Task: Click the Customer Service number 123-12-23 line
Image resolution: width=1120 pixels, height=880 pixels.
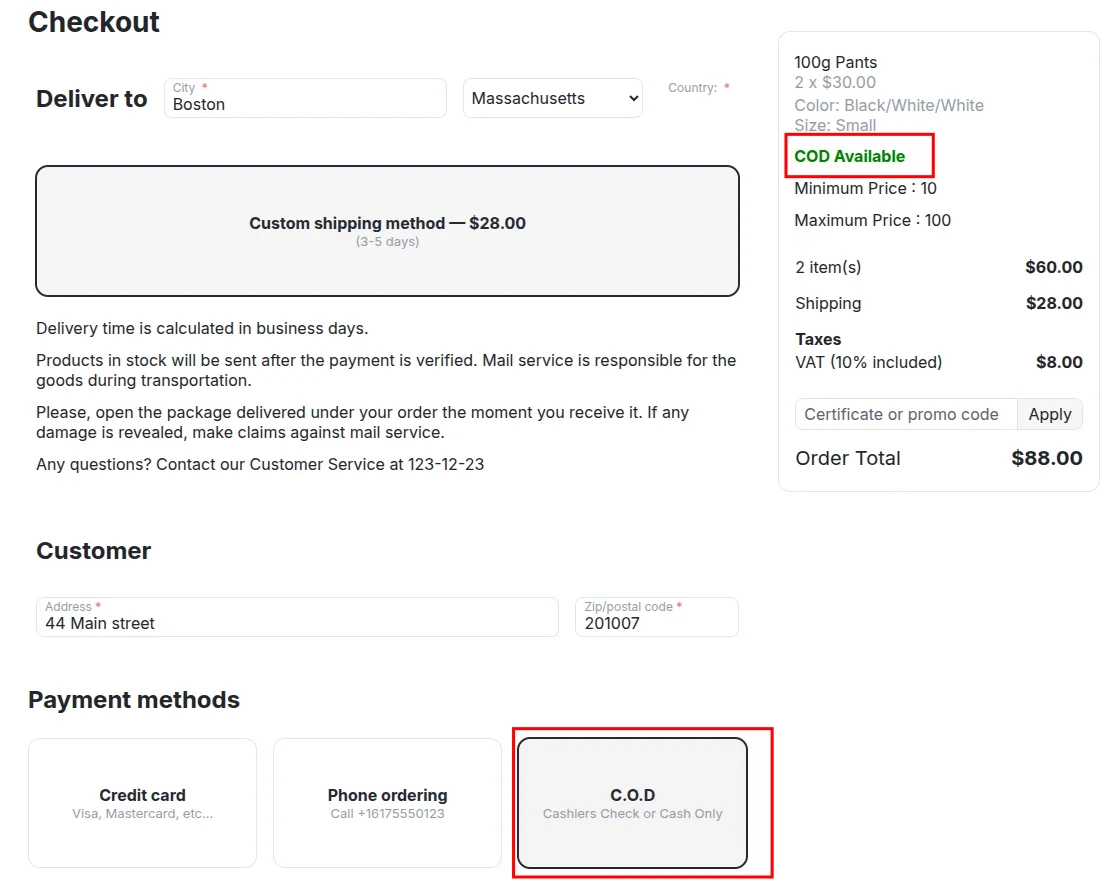Action: tap(260, 464)
